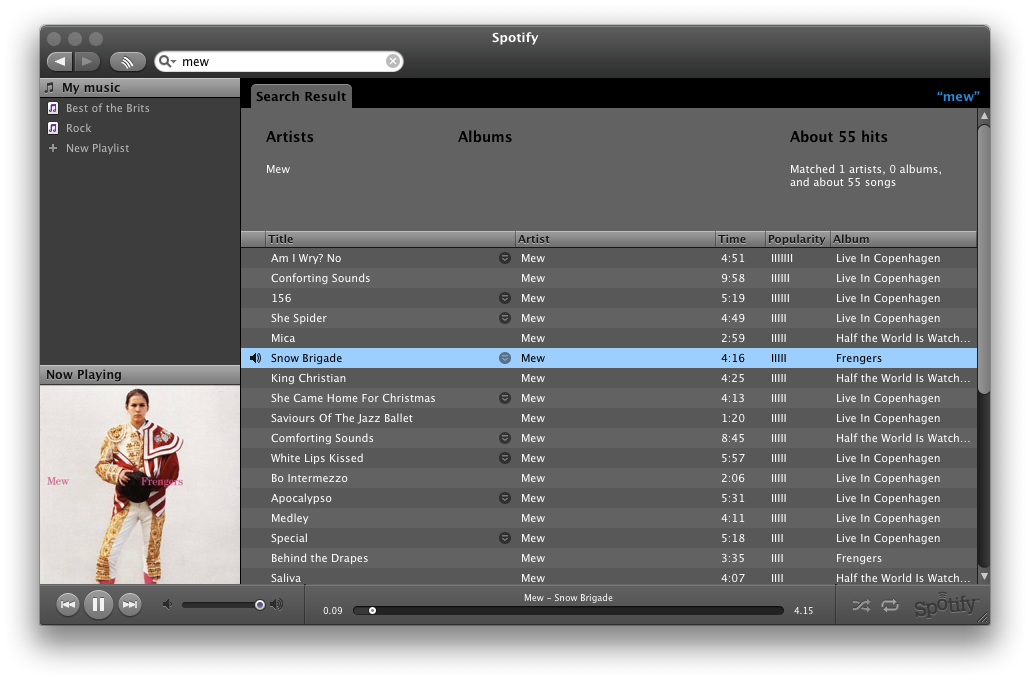Click the radio broadcast icon next to navigation arrows

point(127,61)
